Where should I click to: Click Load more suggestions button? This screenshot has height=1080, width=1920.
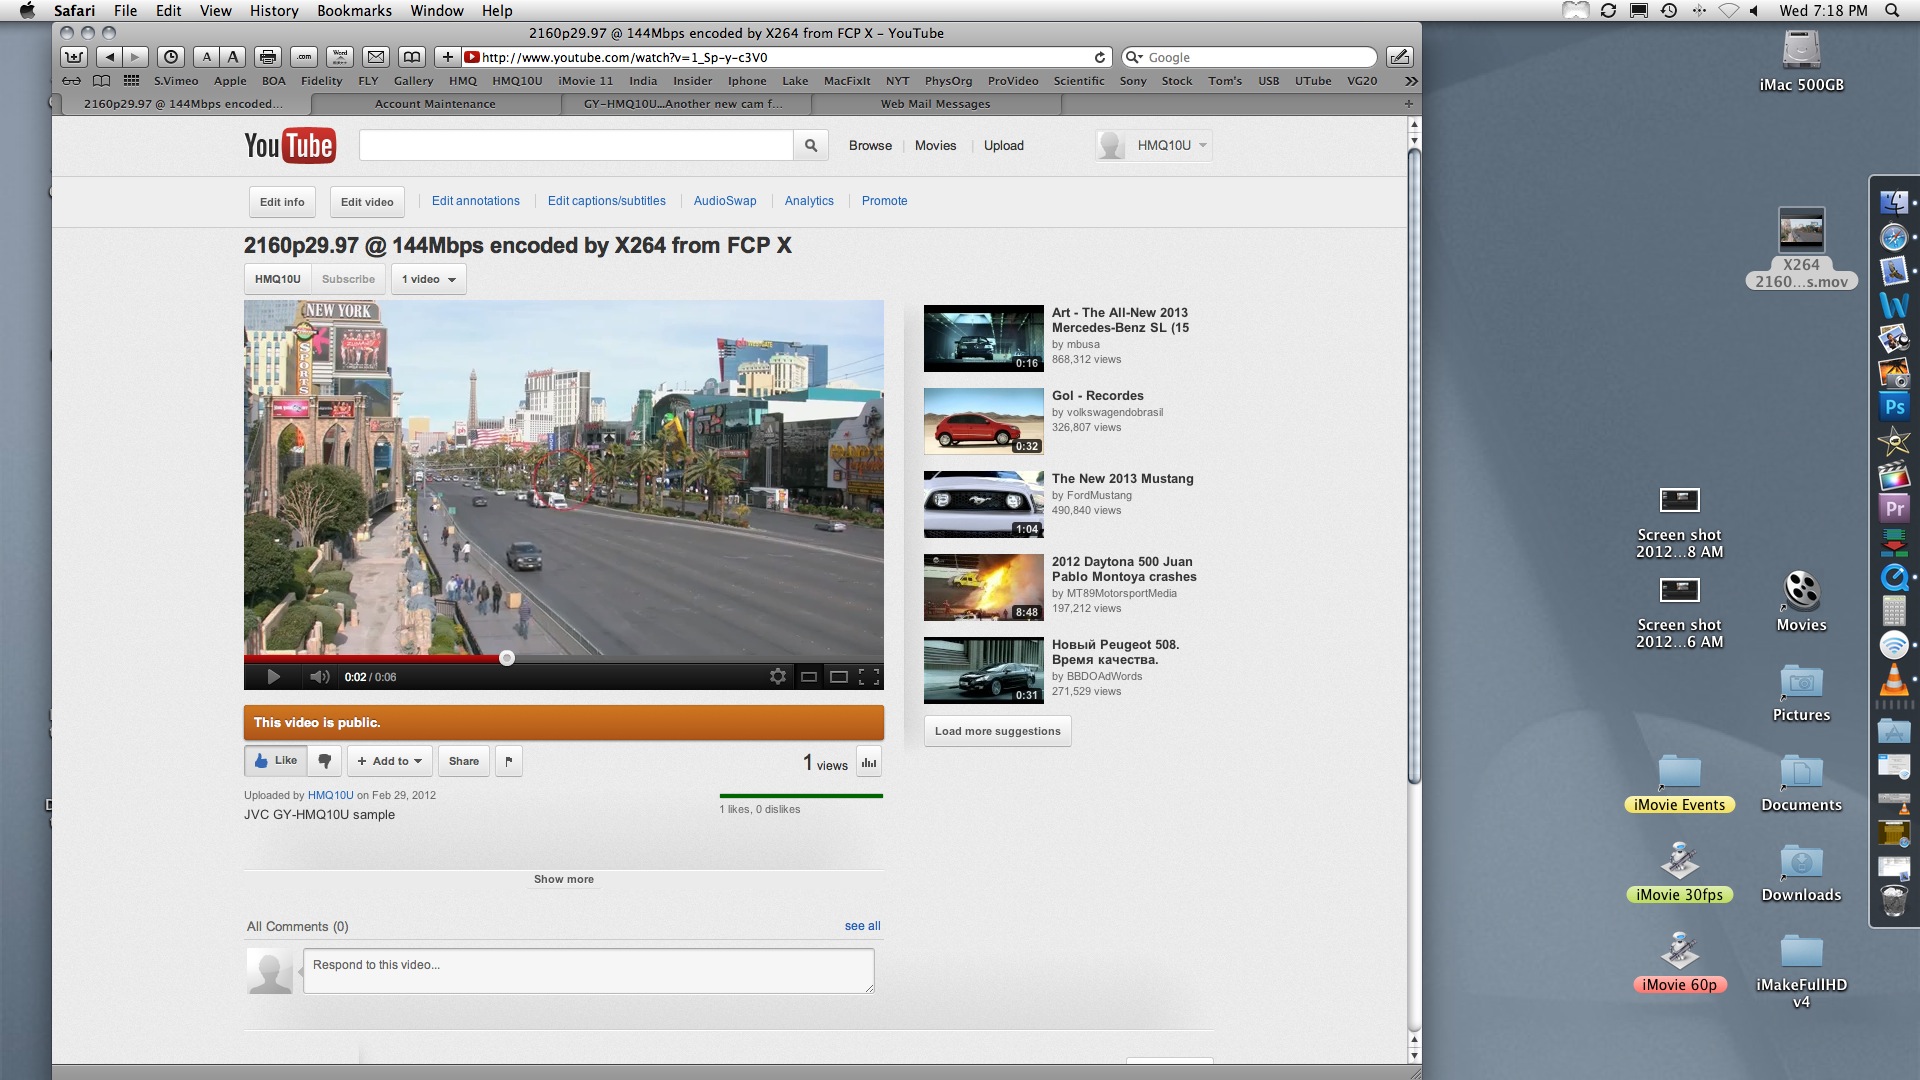point(997,731)
